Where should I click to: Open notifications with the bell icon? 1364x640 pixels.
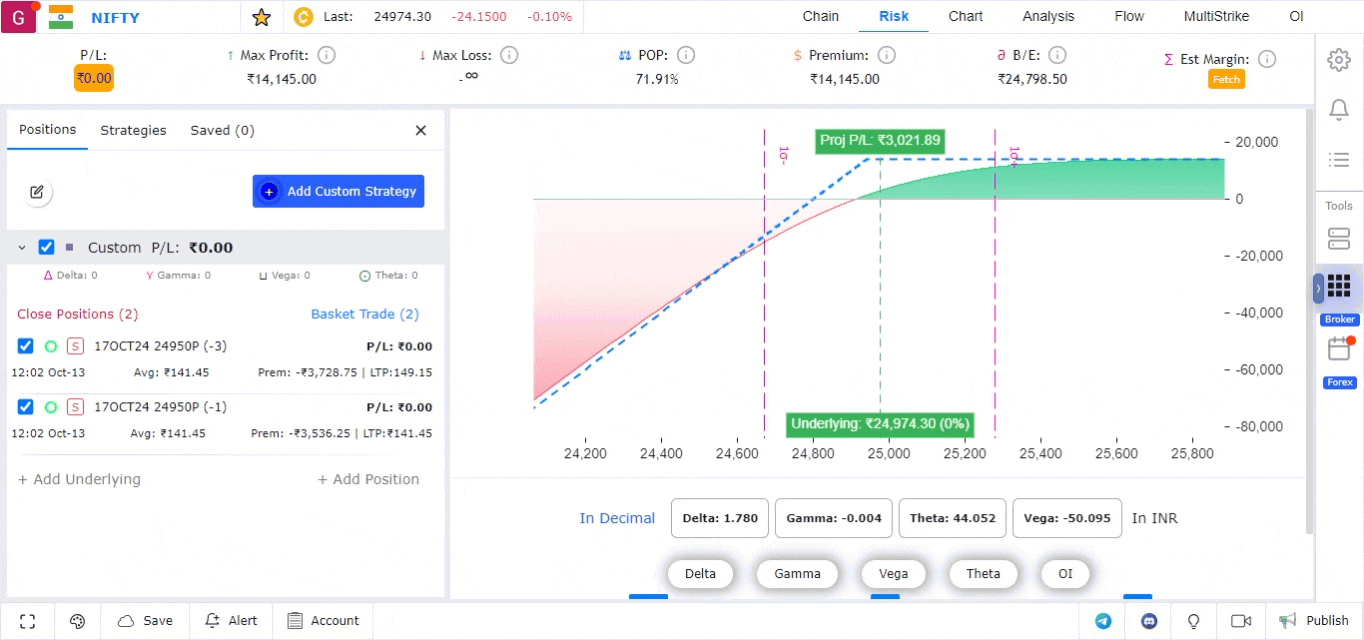(1338, 110)
